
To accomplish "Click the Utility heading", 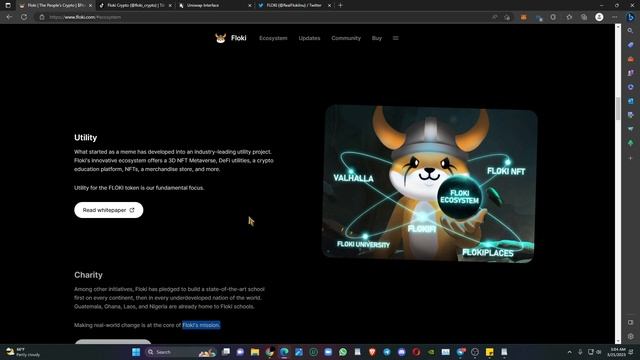I will click(85, 138).
